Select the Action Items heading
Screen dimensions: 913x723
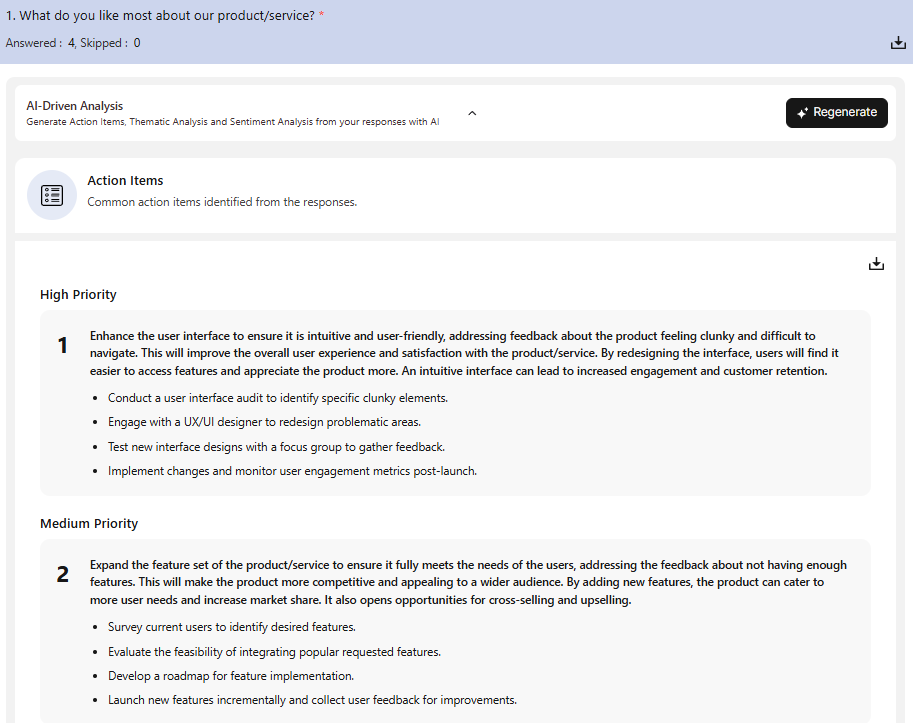click(125, 181)
